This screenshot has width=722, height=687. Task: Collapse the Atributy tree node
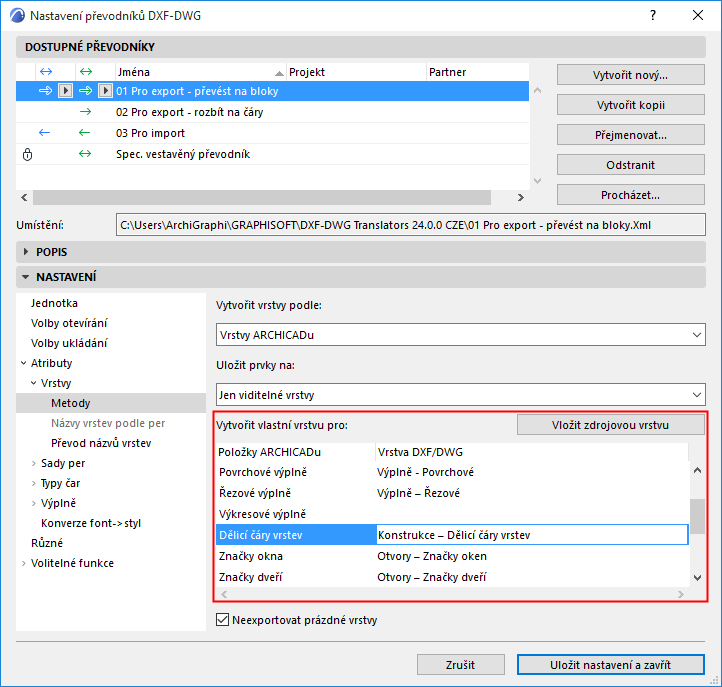click(23, 363)
